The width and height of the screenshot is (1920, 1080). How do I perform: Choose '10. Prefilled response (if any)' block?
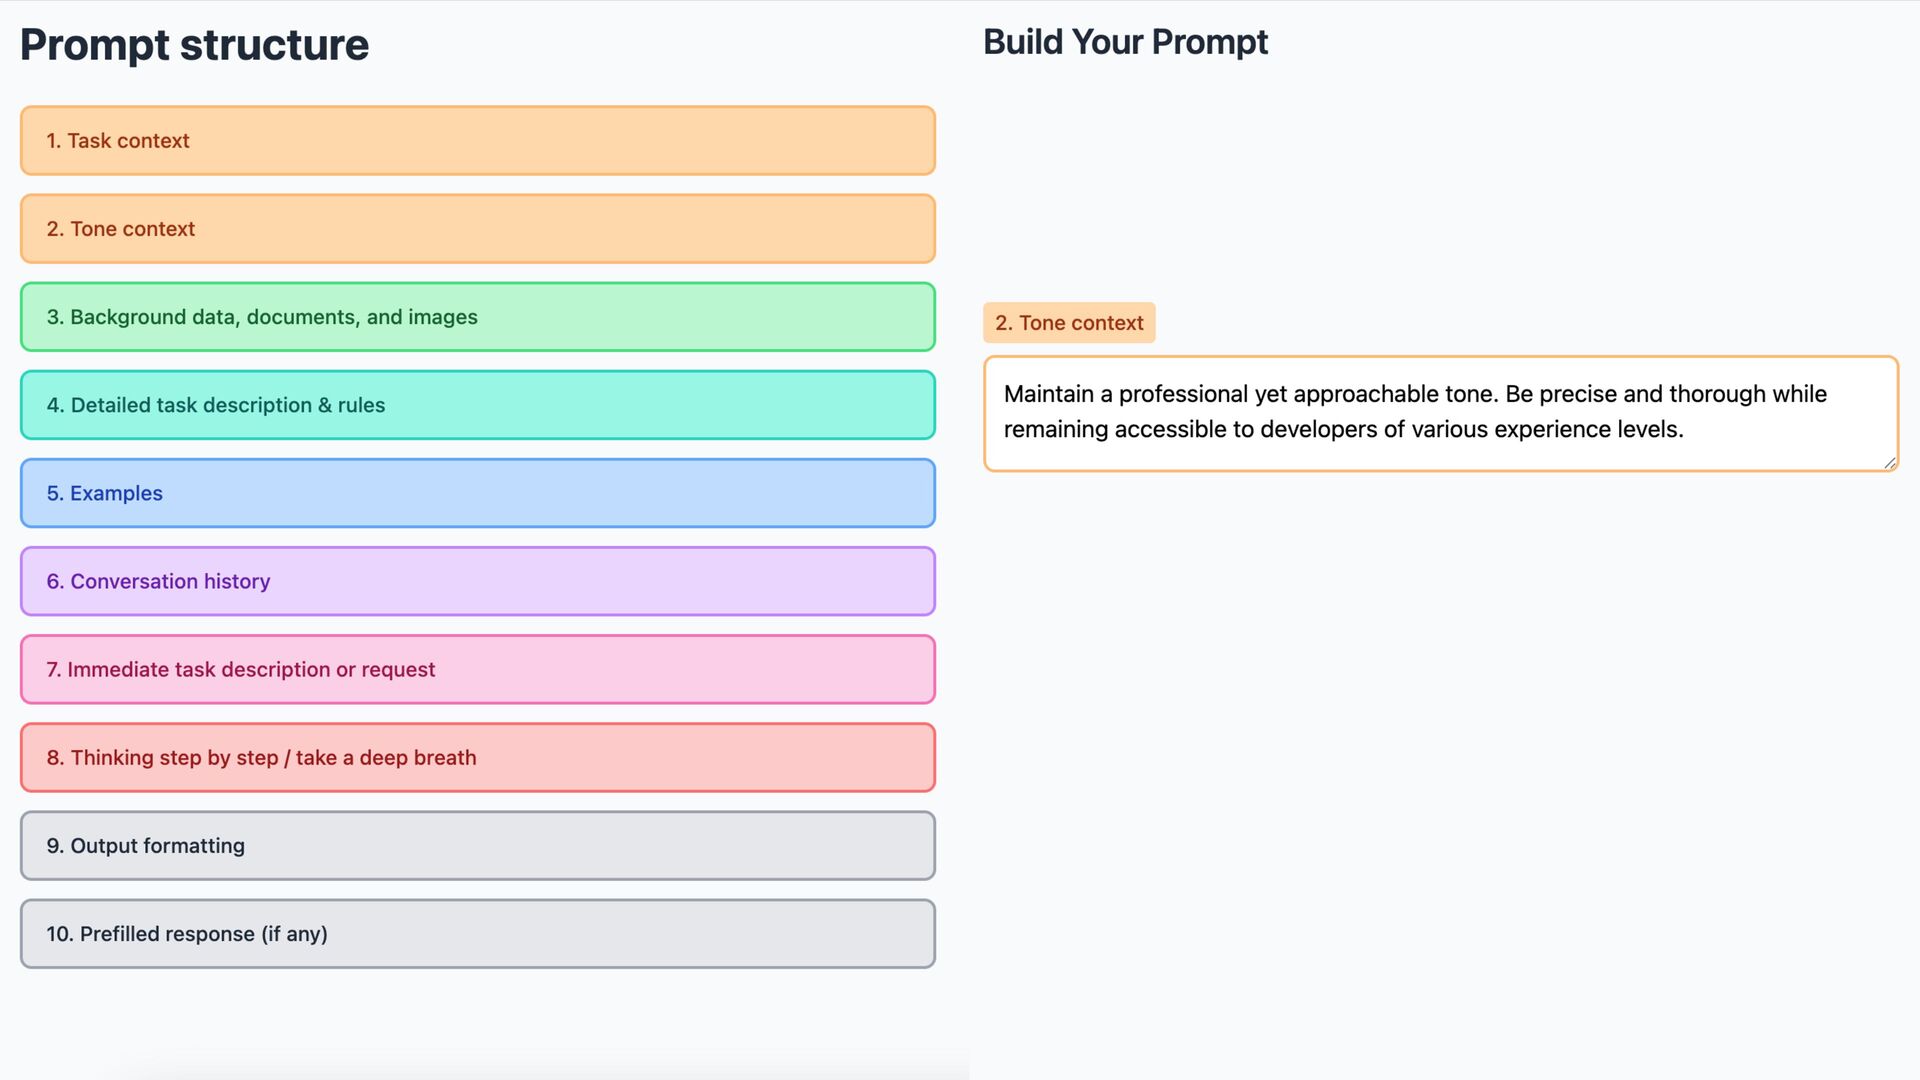click(x=478, y=933)
